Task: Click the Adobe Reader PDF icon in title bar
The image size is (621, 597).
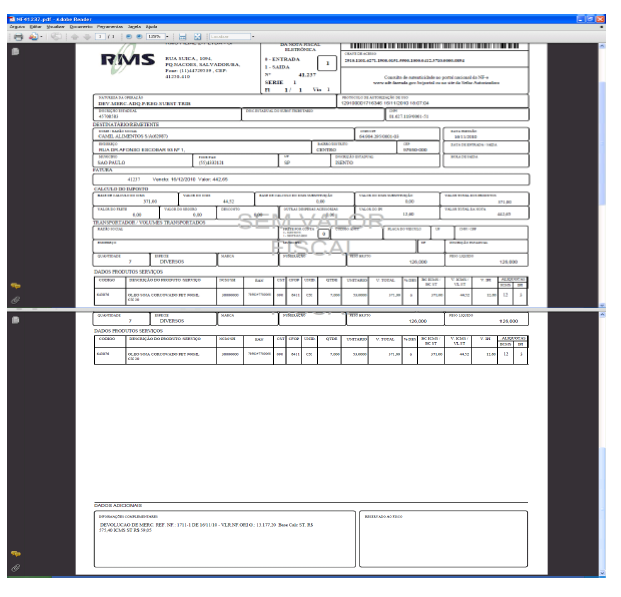Action: click(11, 19)
